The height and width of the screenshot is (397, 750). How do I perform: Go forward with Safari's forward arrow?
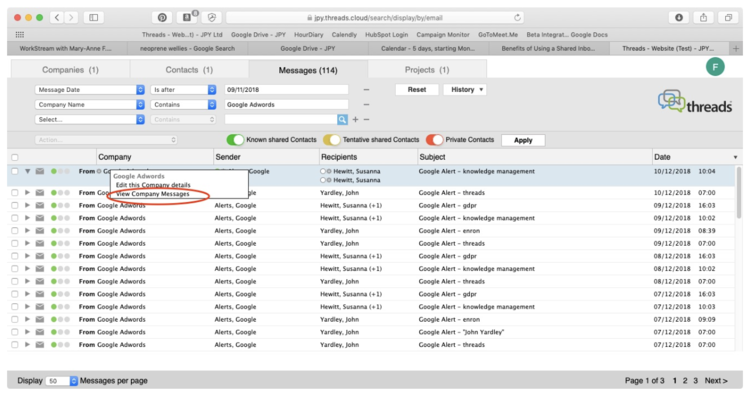pos(71,18)
